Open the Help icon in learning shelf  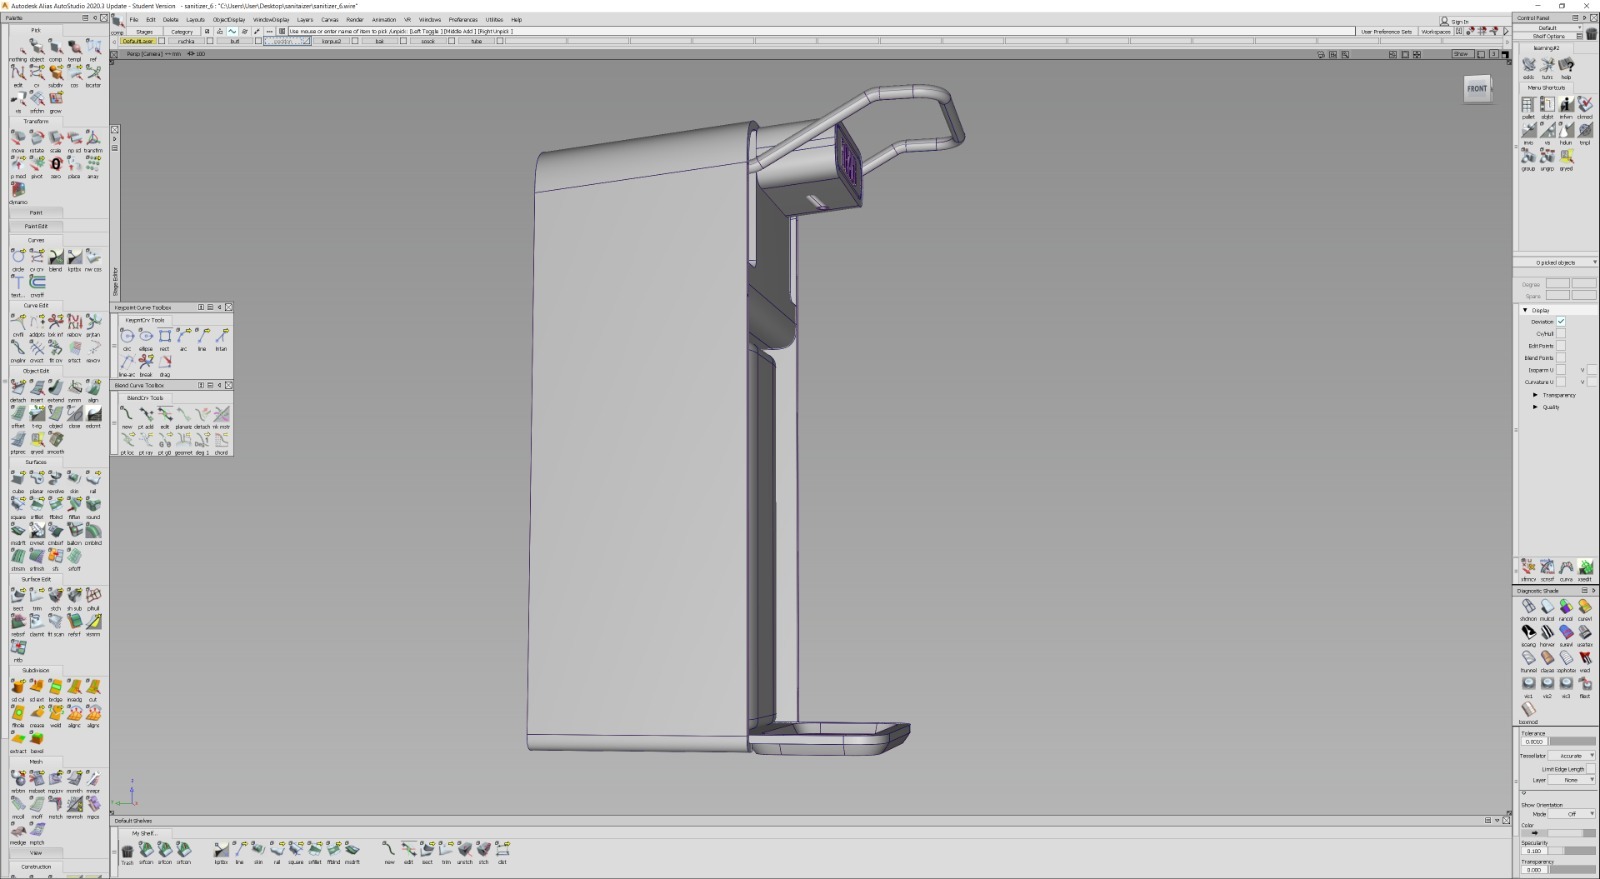point(1566,66)
